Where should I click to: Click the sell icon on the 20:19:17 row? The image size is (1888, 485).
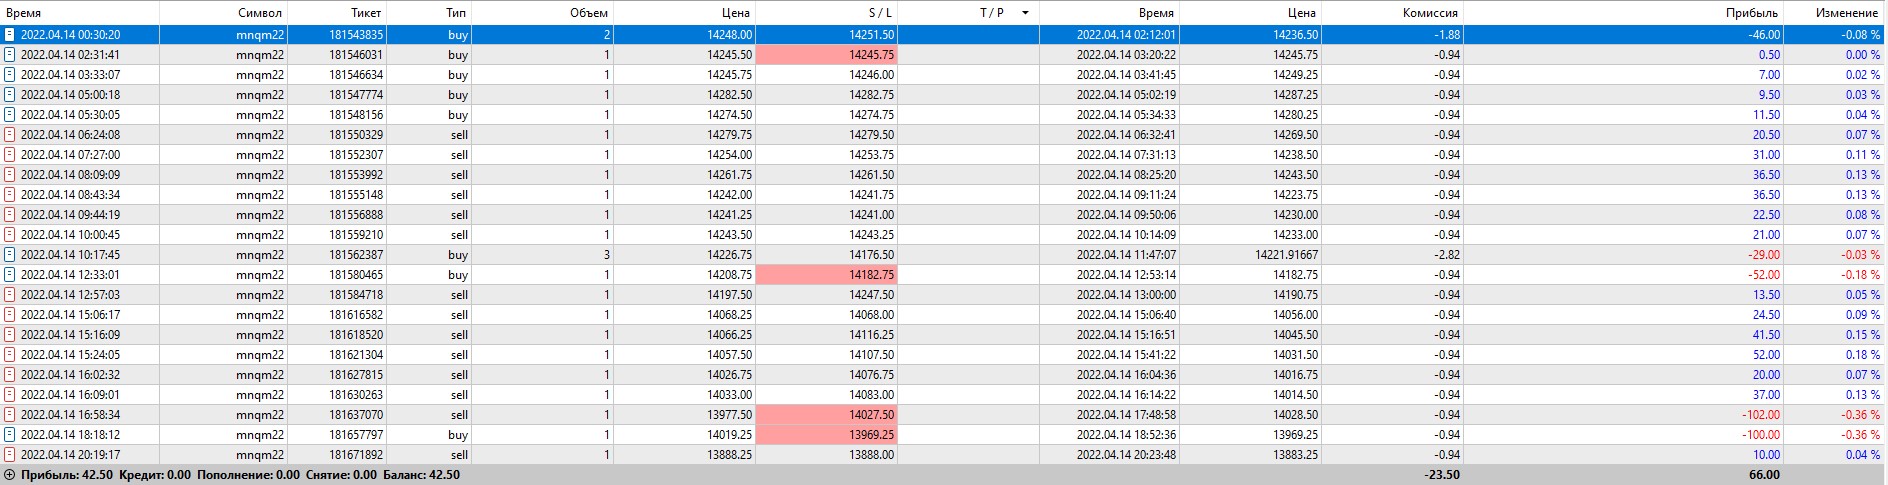click(x=10, y=455)
